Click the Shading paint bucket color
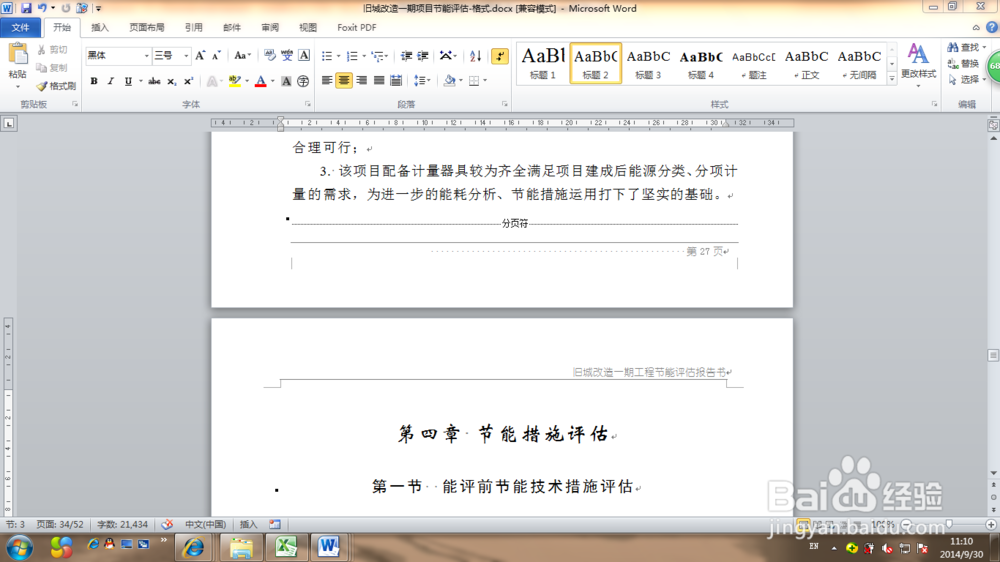Image resolution: width=1000 pixels, height=562 pixels. [450, 80]
